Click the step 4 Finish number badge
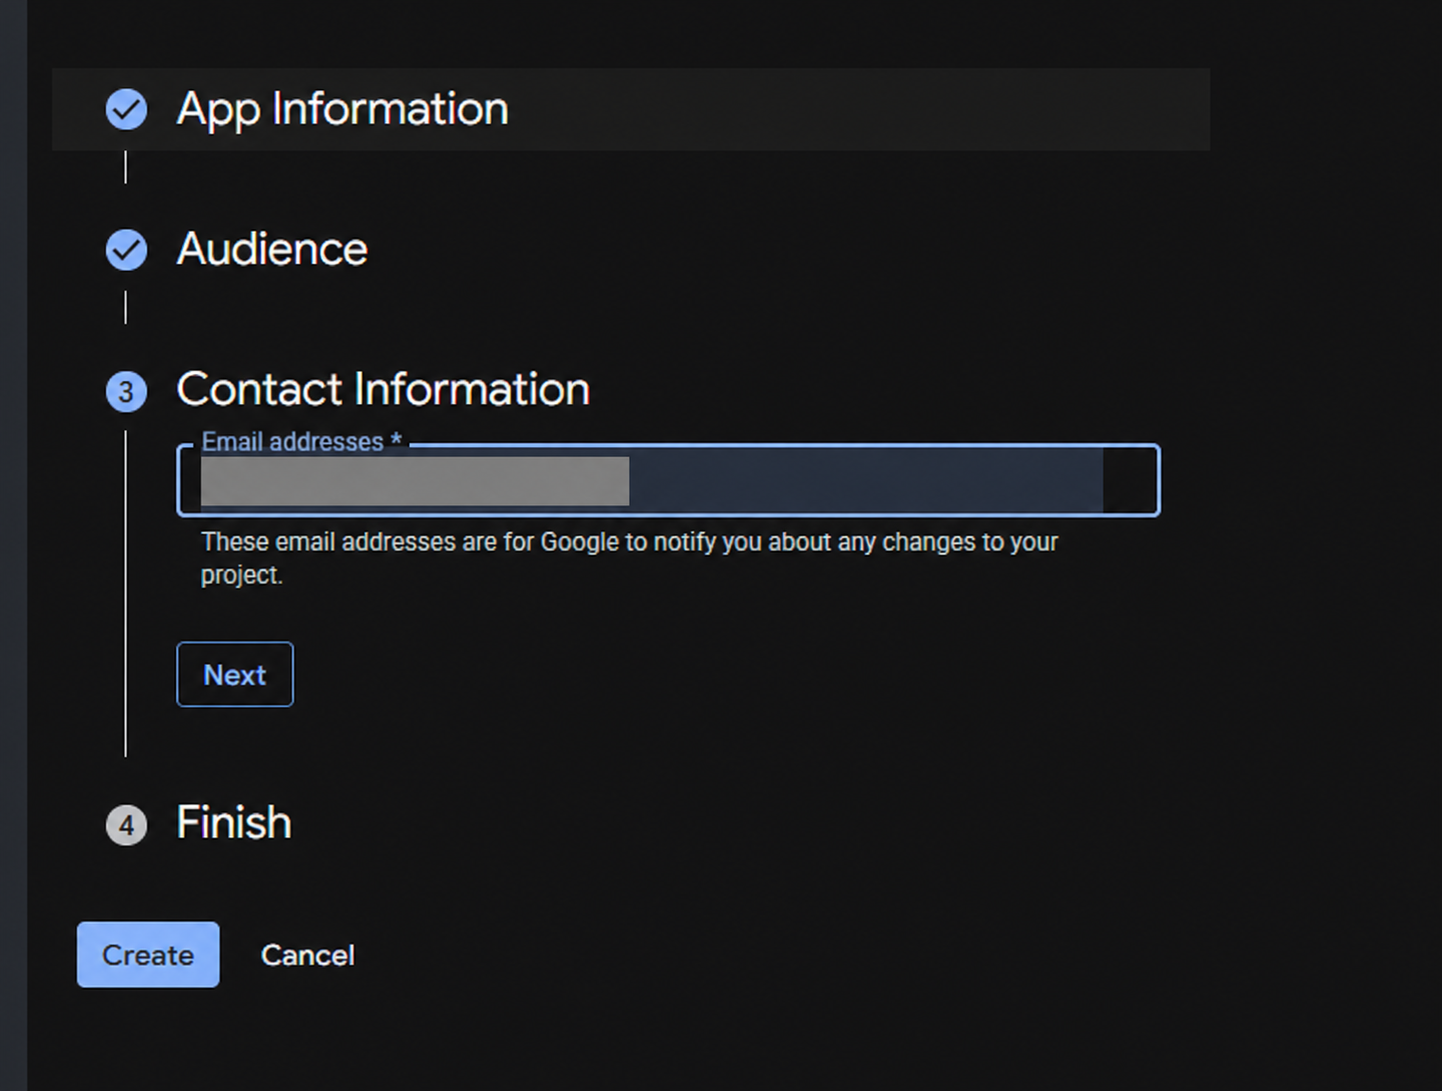 click(126, 825)
